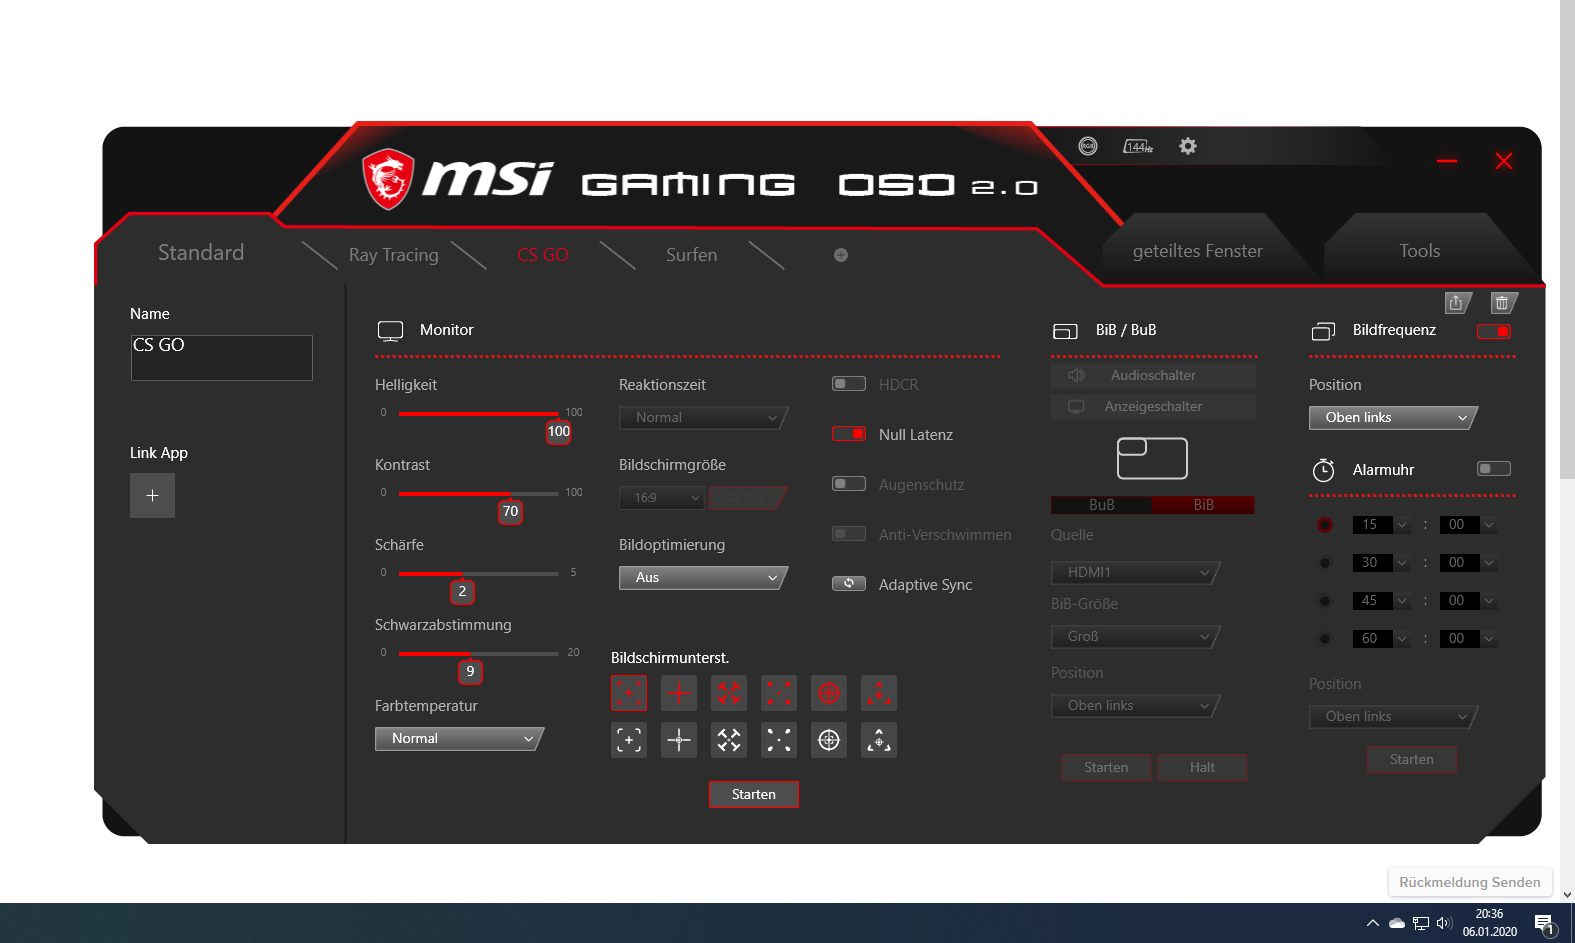Image resolution: width=1575 pixels, height=943 pixels.
Task: Open the Reaktionszeit Normal dropdown
Action: point(703,418)
